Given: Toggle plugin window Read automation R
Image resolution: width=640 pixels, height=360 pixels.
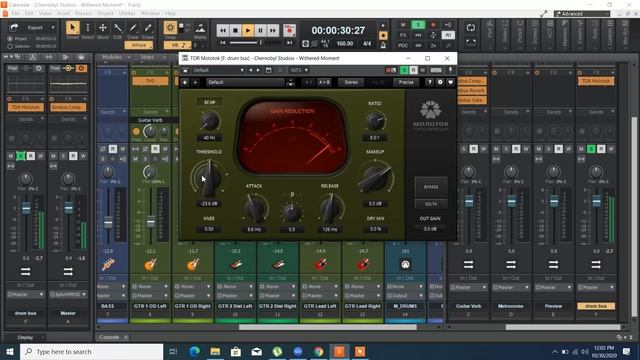Looking at the screenshot, I should pos(413,70).
